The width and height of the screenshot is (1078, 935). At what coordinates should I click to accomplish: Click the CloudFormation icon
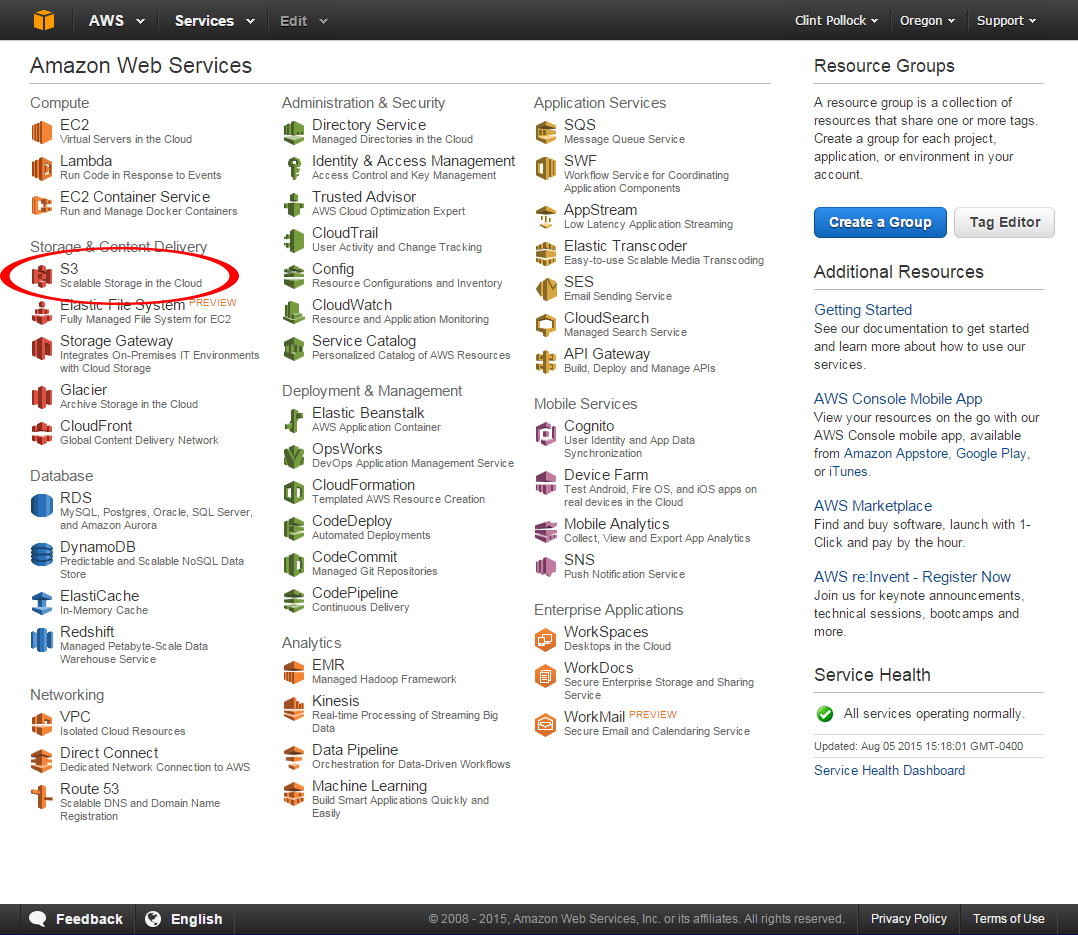point(294,492)
